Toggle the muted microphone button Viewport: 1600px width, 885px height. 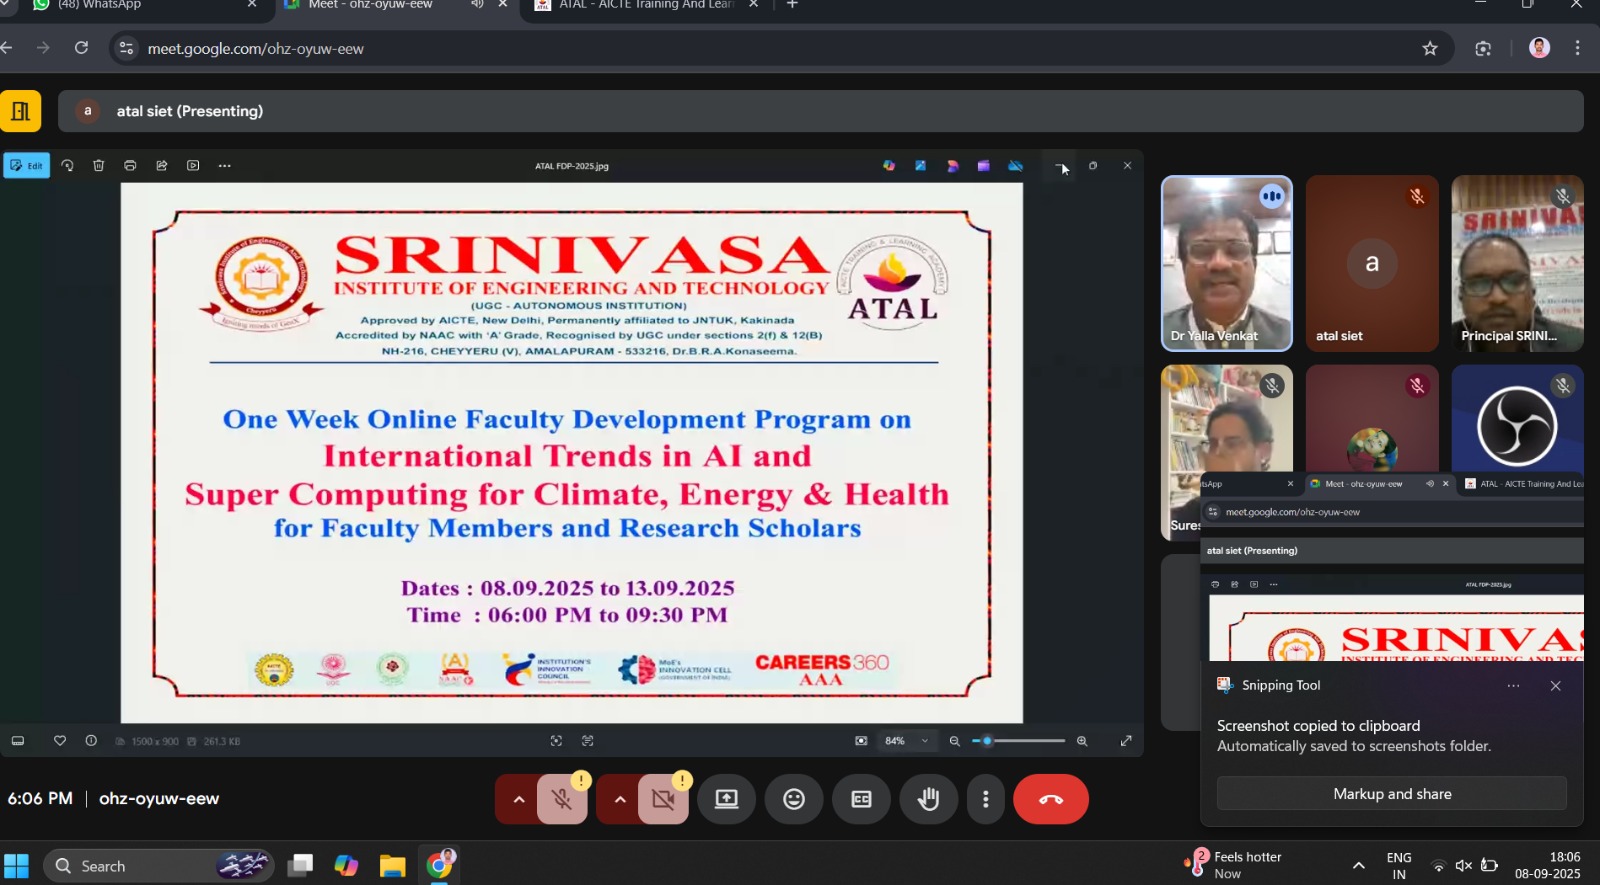[x=562, y=799]
